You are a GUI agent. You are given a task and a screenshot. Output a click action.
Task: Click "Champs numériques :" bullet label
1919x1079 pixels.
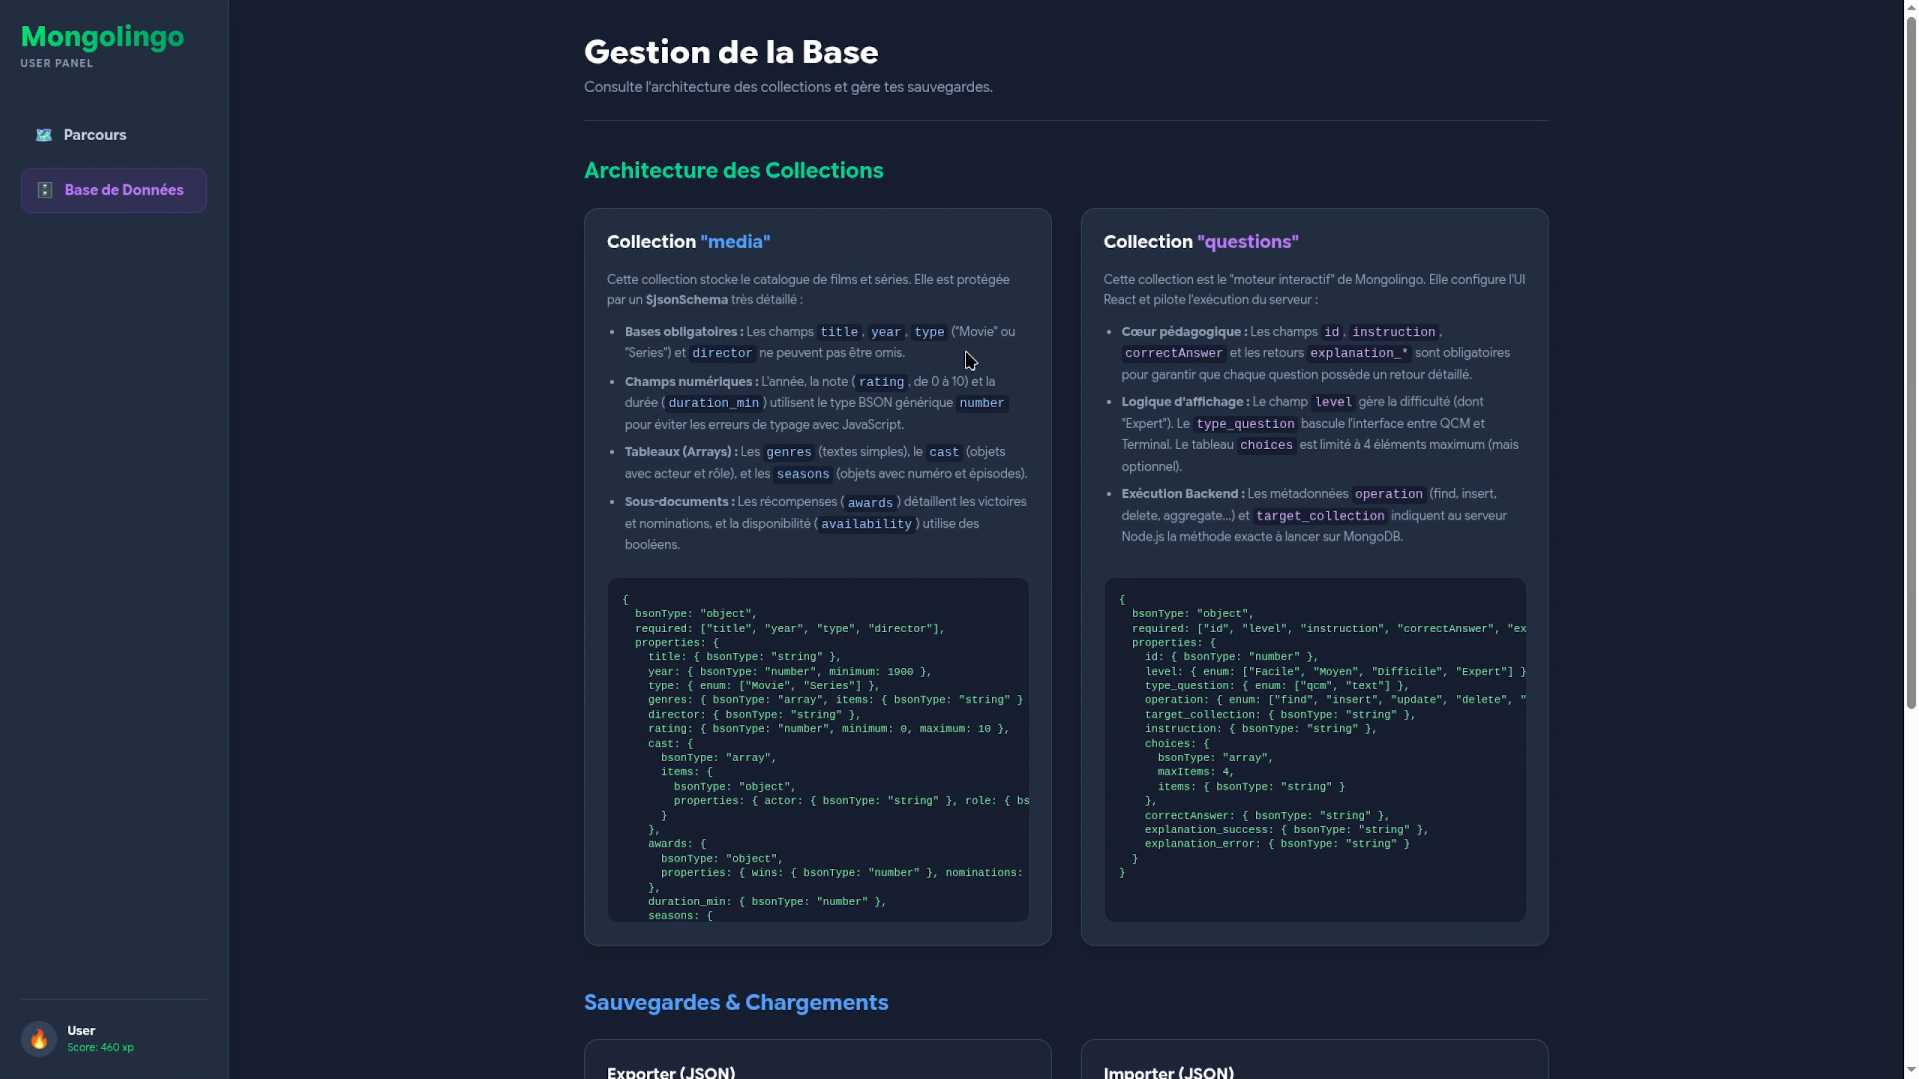click(691, 381)
